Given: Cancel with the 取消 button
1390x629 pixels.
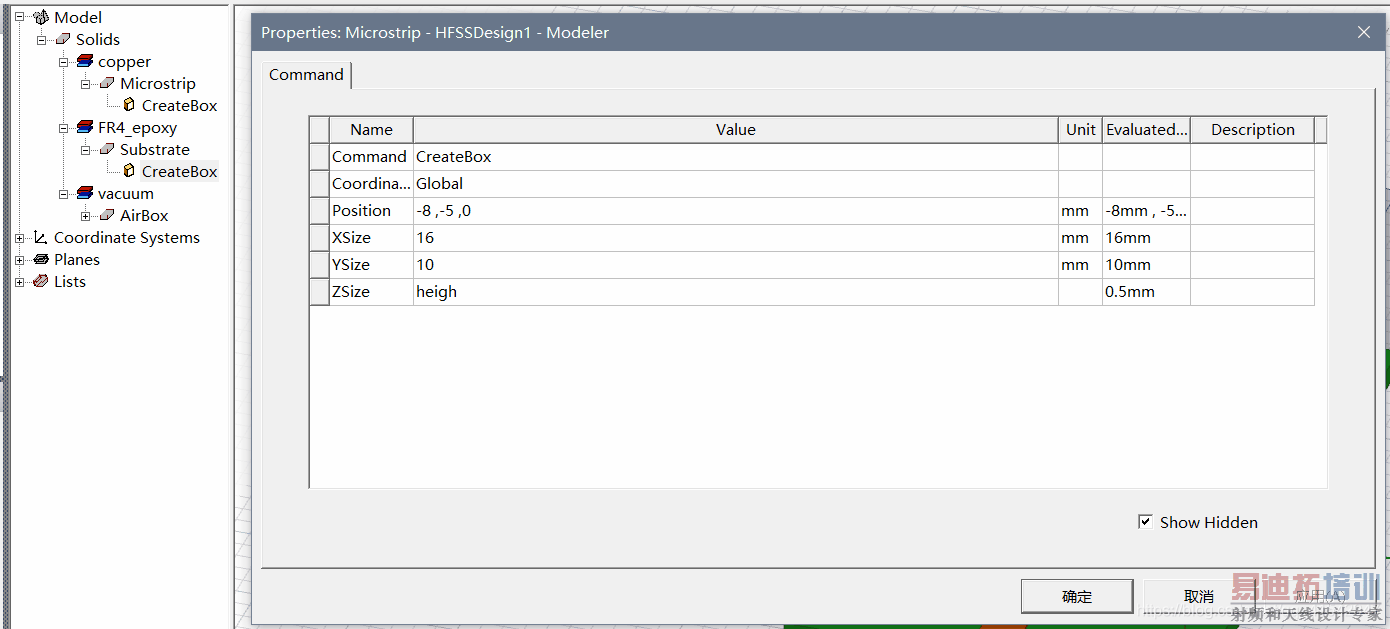Looking at the screenshot, I should click(1199, 596).
